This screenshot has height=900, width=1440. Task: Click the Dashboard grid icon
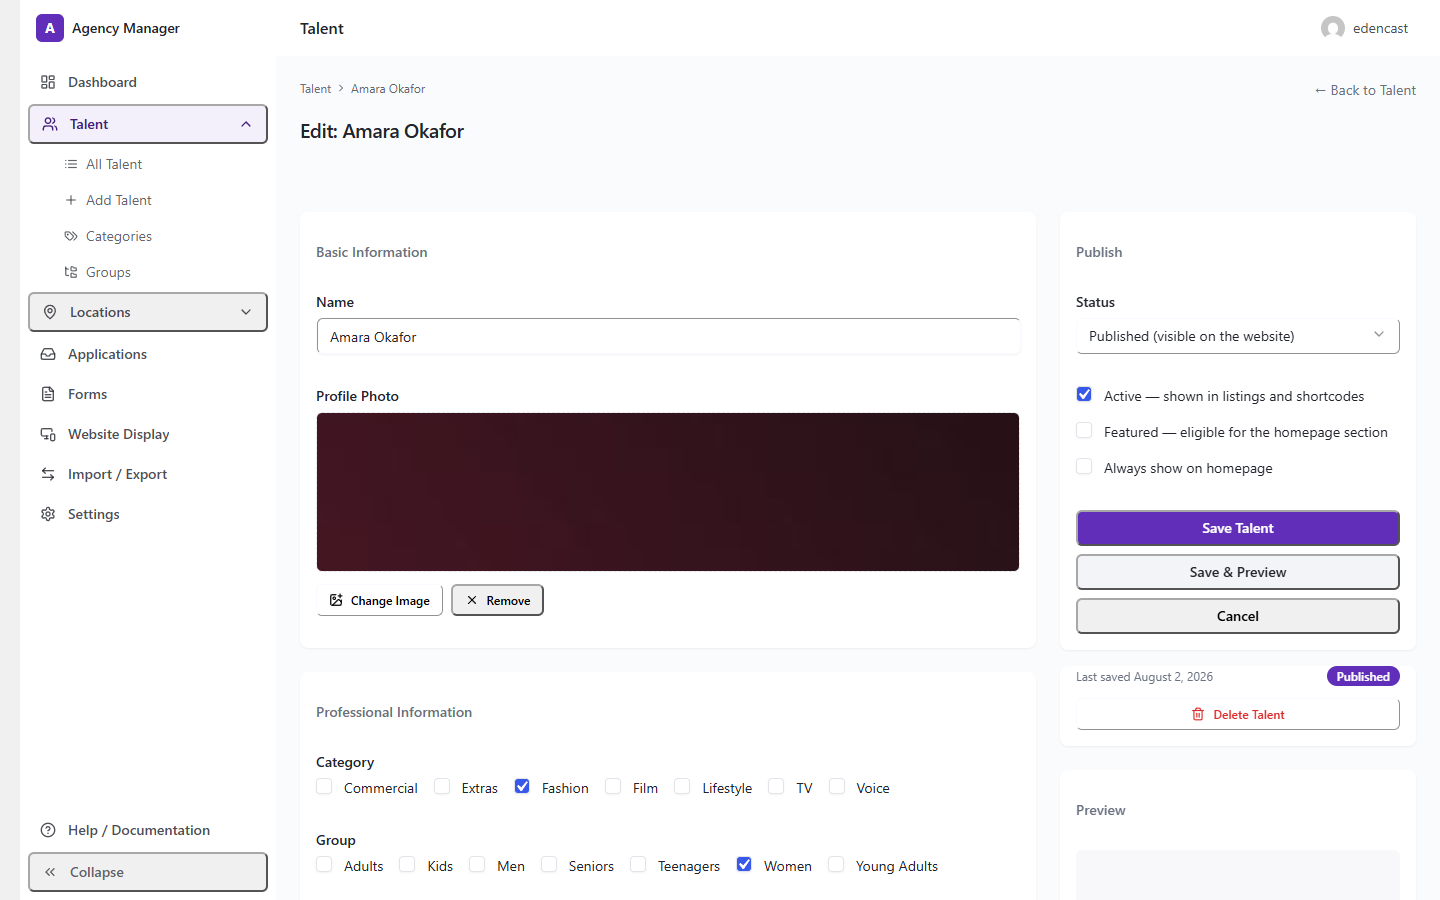(x=48, y=82)
